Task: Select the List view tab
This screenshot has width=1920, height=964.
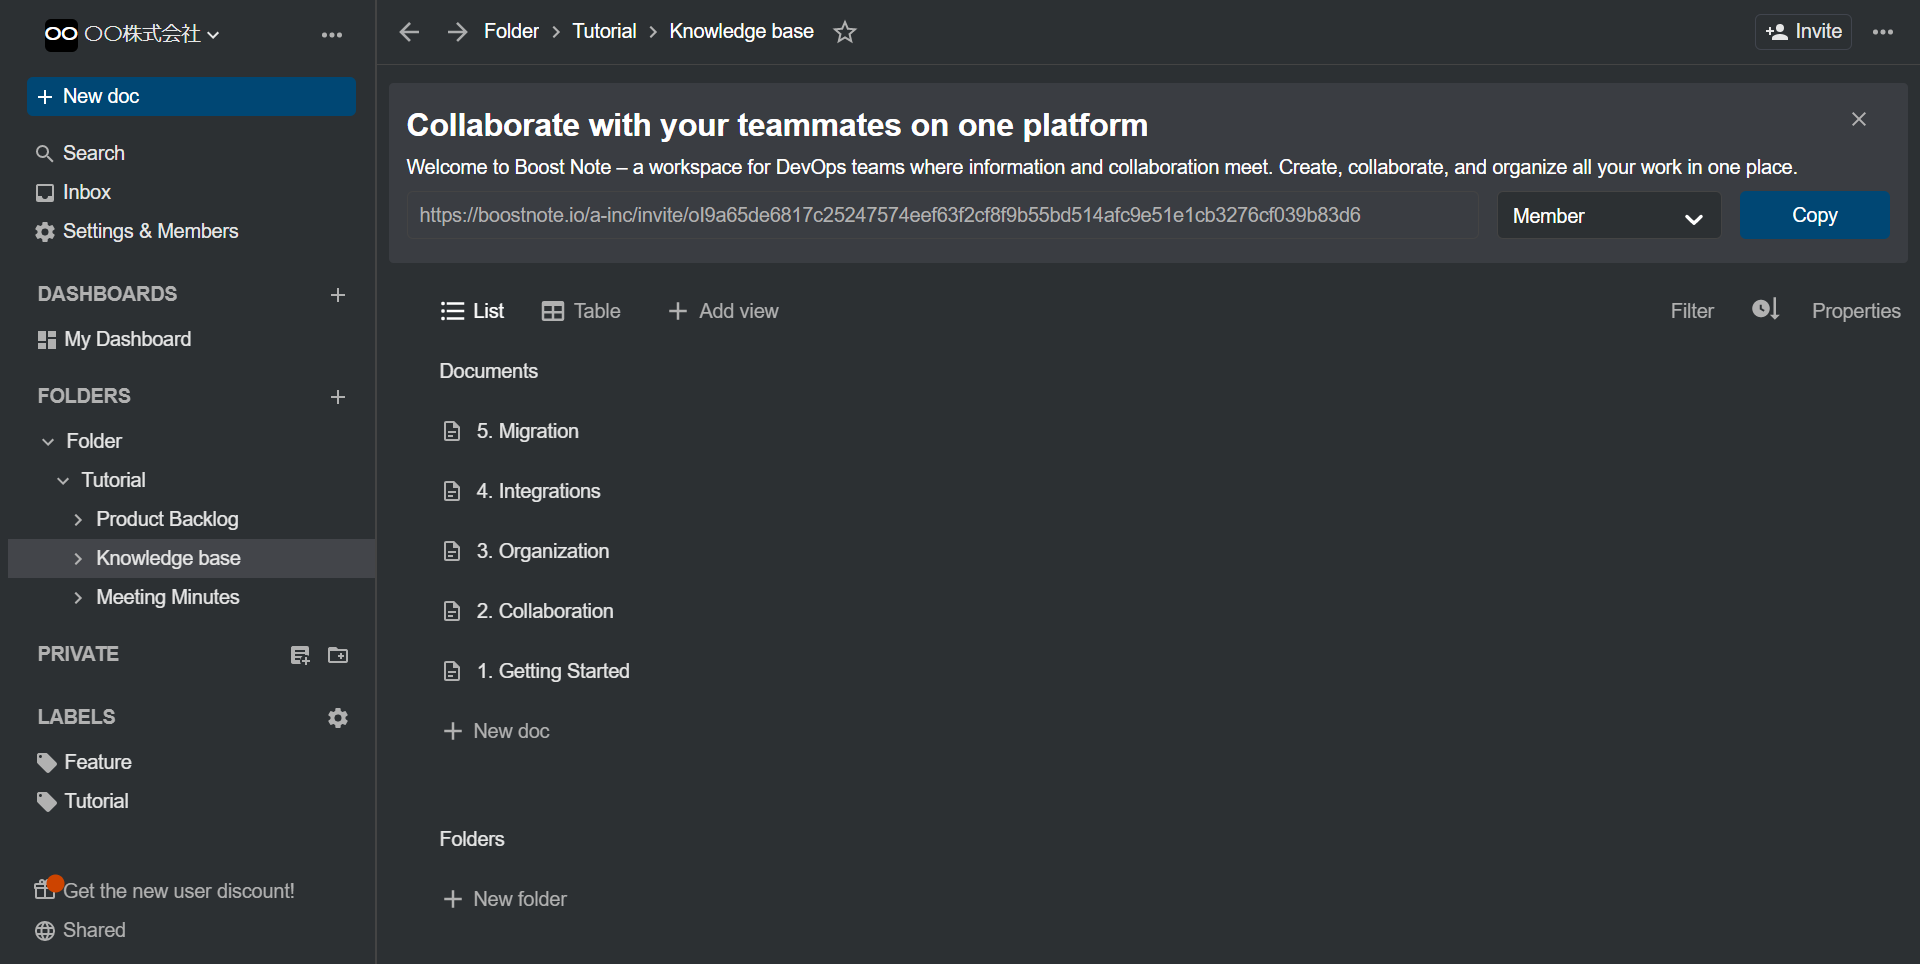Action: click(472, 311)
